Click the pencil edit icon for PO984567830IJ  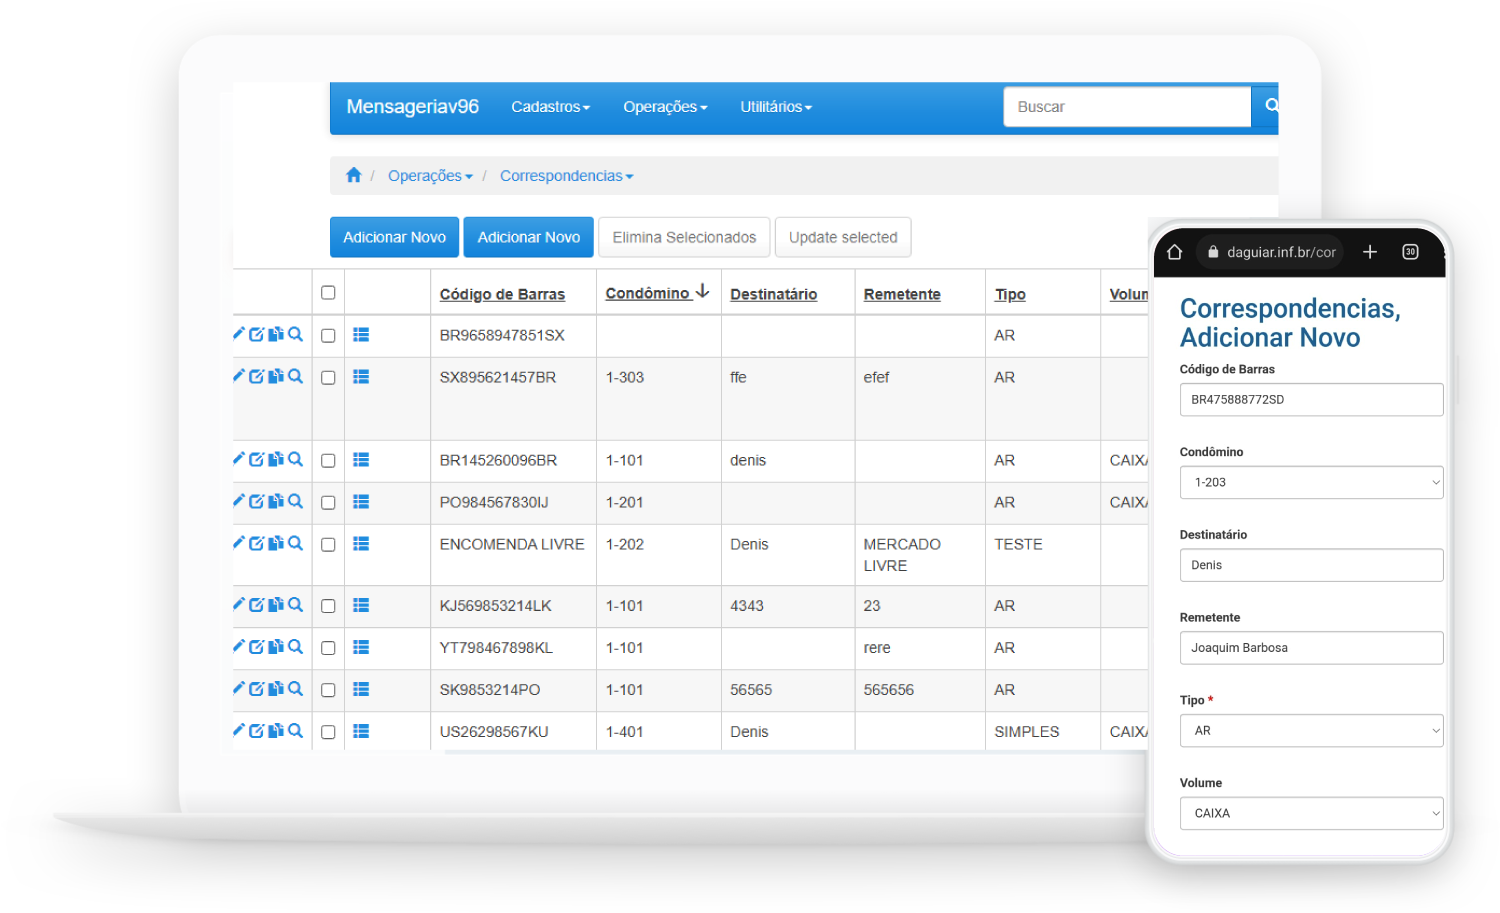click(239, 501)
